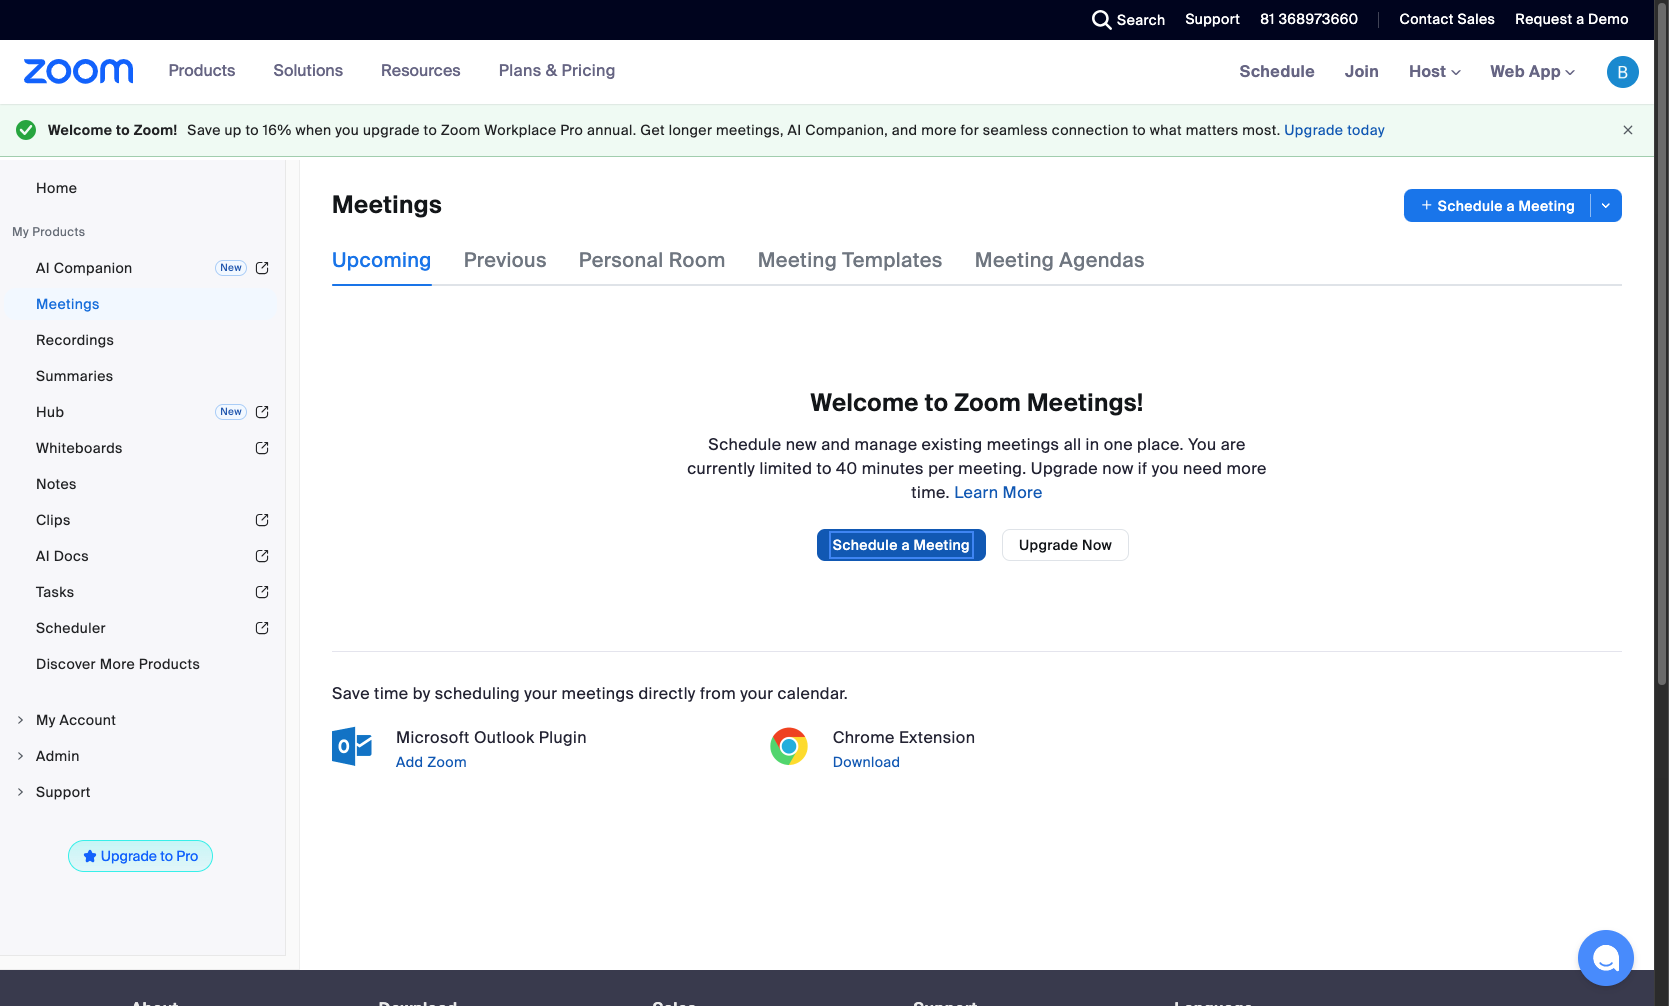Switch to the Previous tab
Image resolution: width=1669 pixels, height=1006 pixels.
tap(505, 260)
